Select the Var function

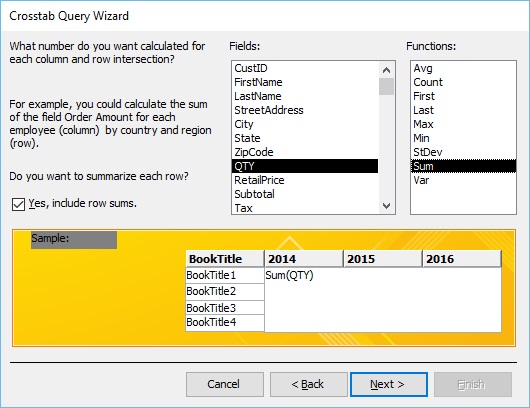tap(463, 180)
